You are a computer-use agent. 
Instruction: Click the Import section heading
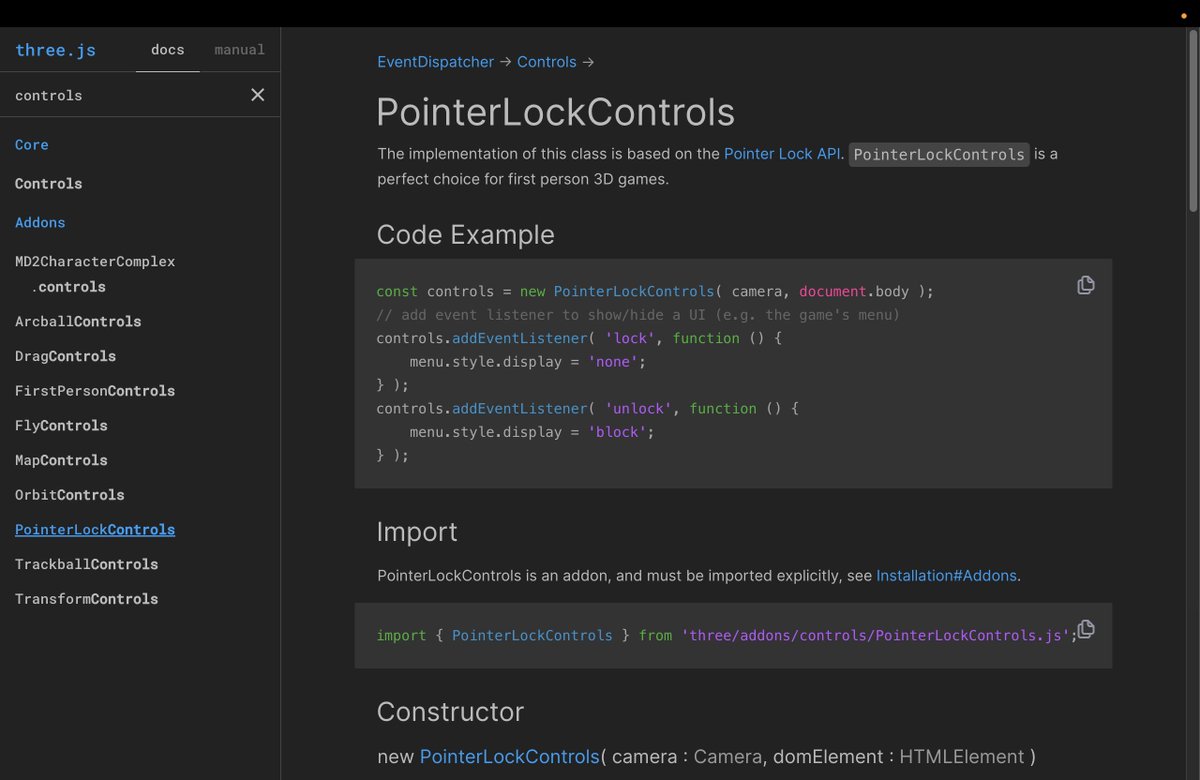tap(417, 532)
